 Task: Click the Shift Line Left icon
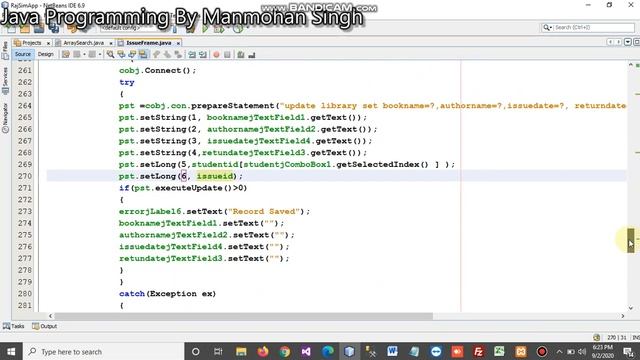(192, 54)
